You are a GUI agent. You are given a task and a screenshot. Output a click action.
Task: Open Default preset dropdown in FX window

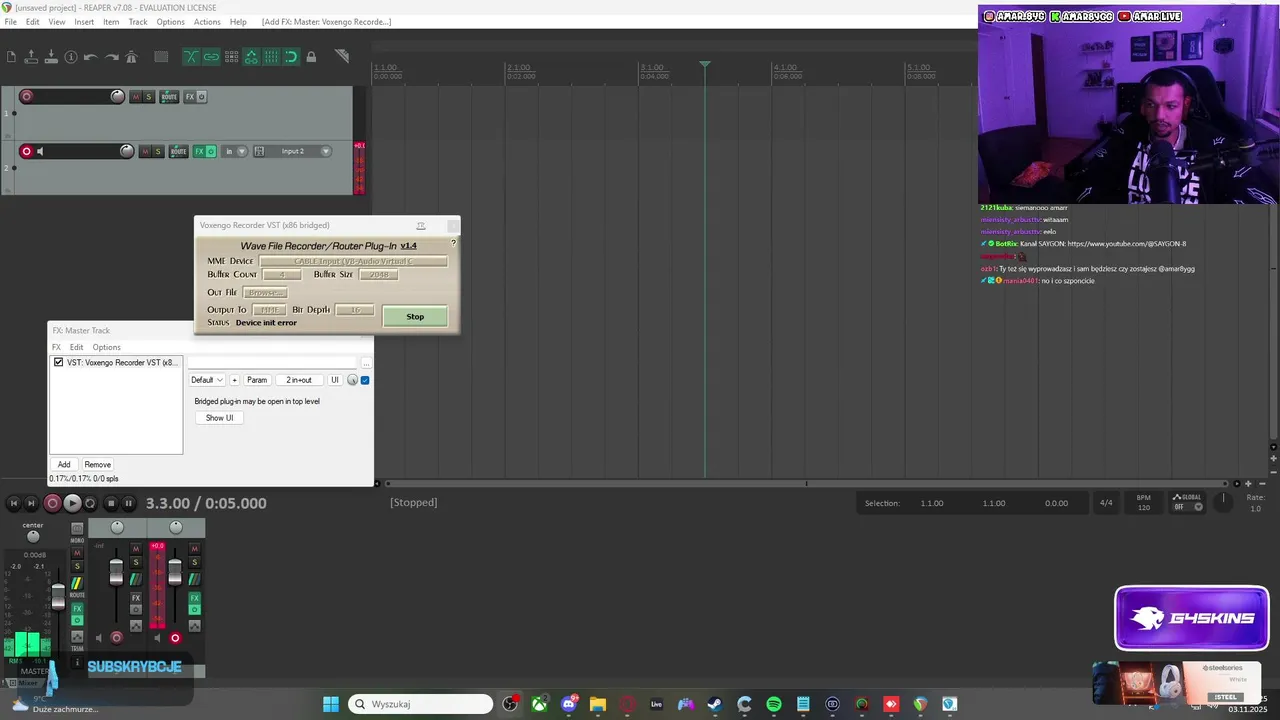[207, 380]
